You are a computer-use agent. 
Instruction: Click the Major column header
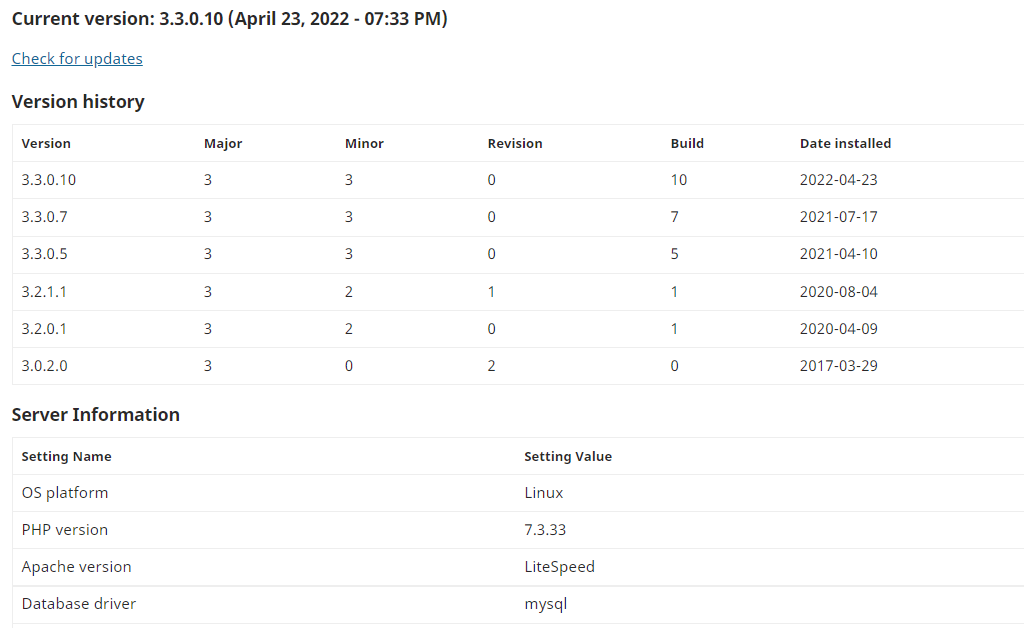223,144
